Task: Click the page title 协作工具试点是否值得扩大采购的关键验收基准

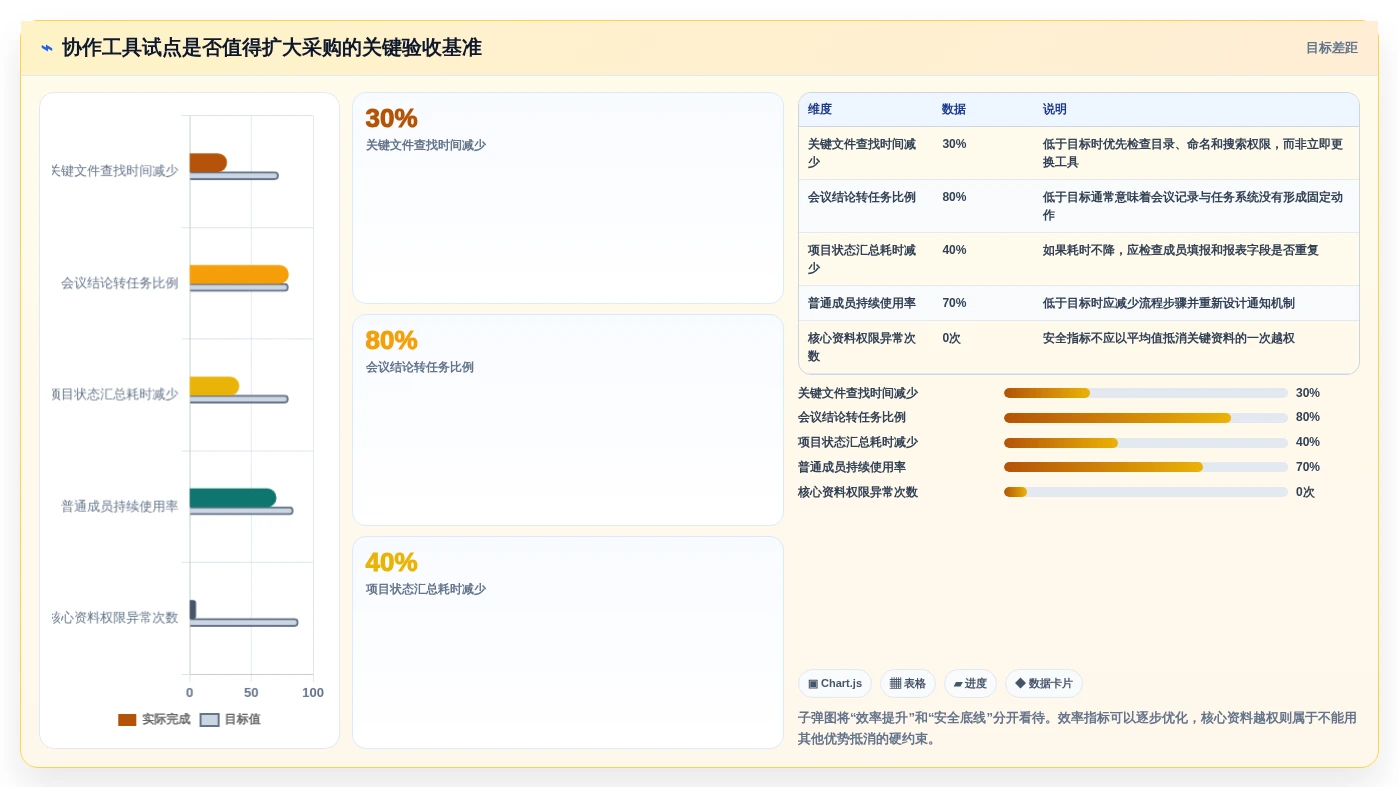Action: tap(272, 48)
